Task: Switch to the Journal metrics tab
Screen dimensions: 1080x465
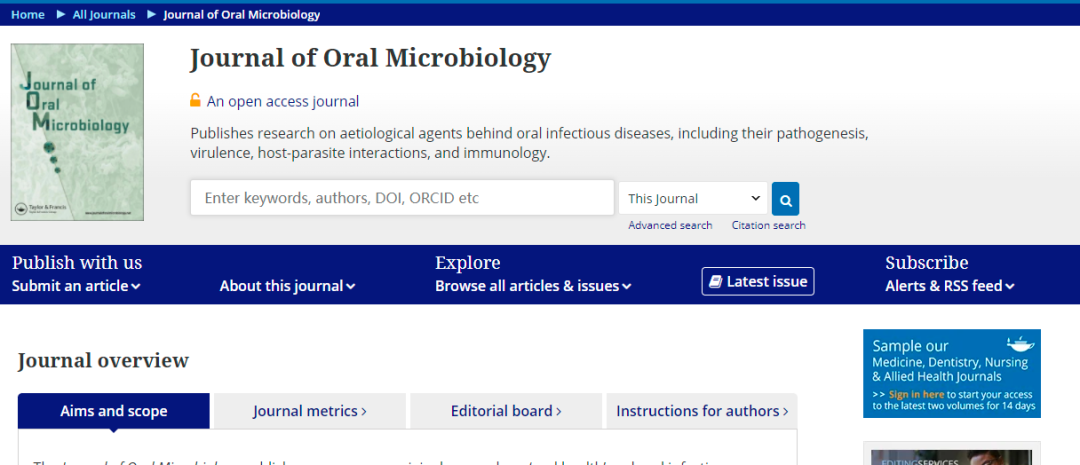Action: (x=309, y=411)
